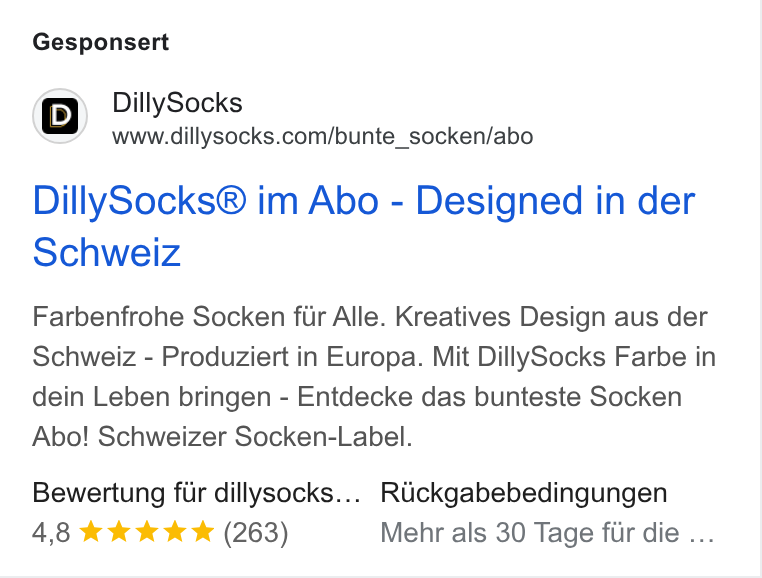The height and width of the screenshot is (578, 762).
Task: Open the (263) review count
Action: pyautogui.click(x=256, y=532)
